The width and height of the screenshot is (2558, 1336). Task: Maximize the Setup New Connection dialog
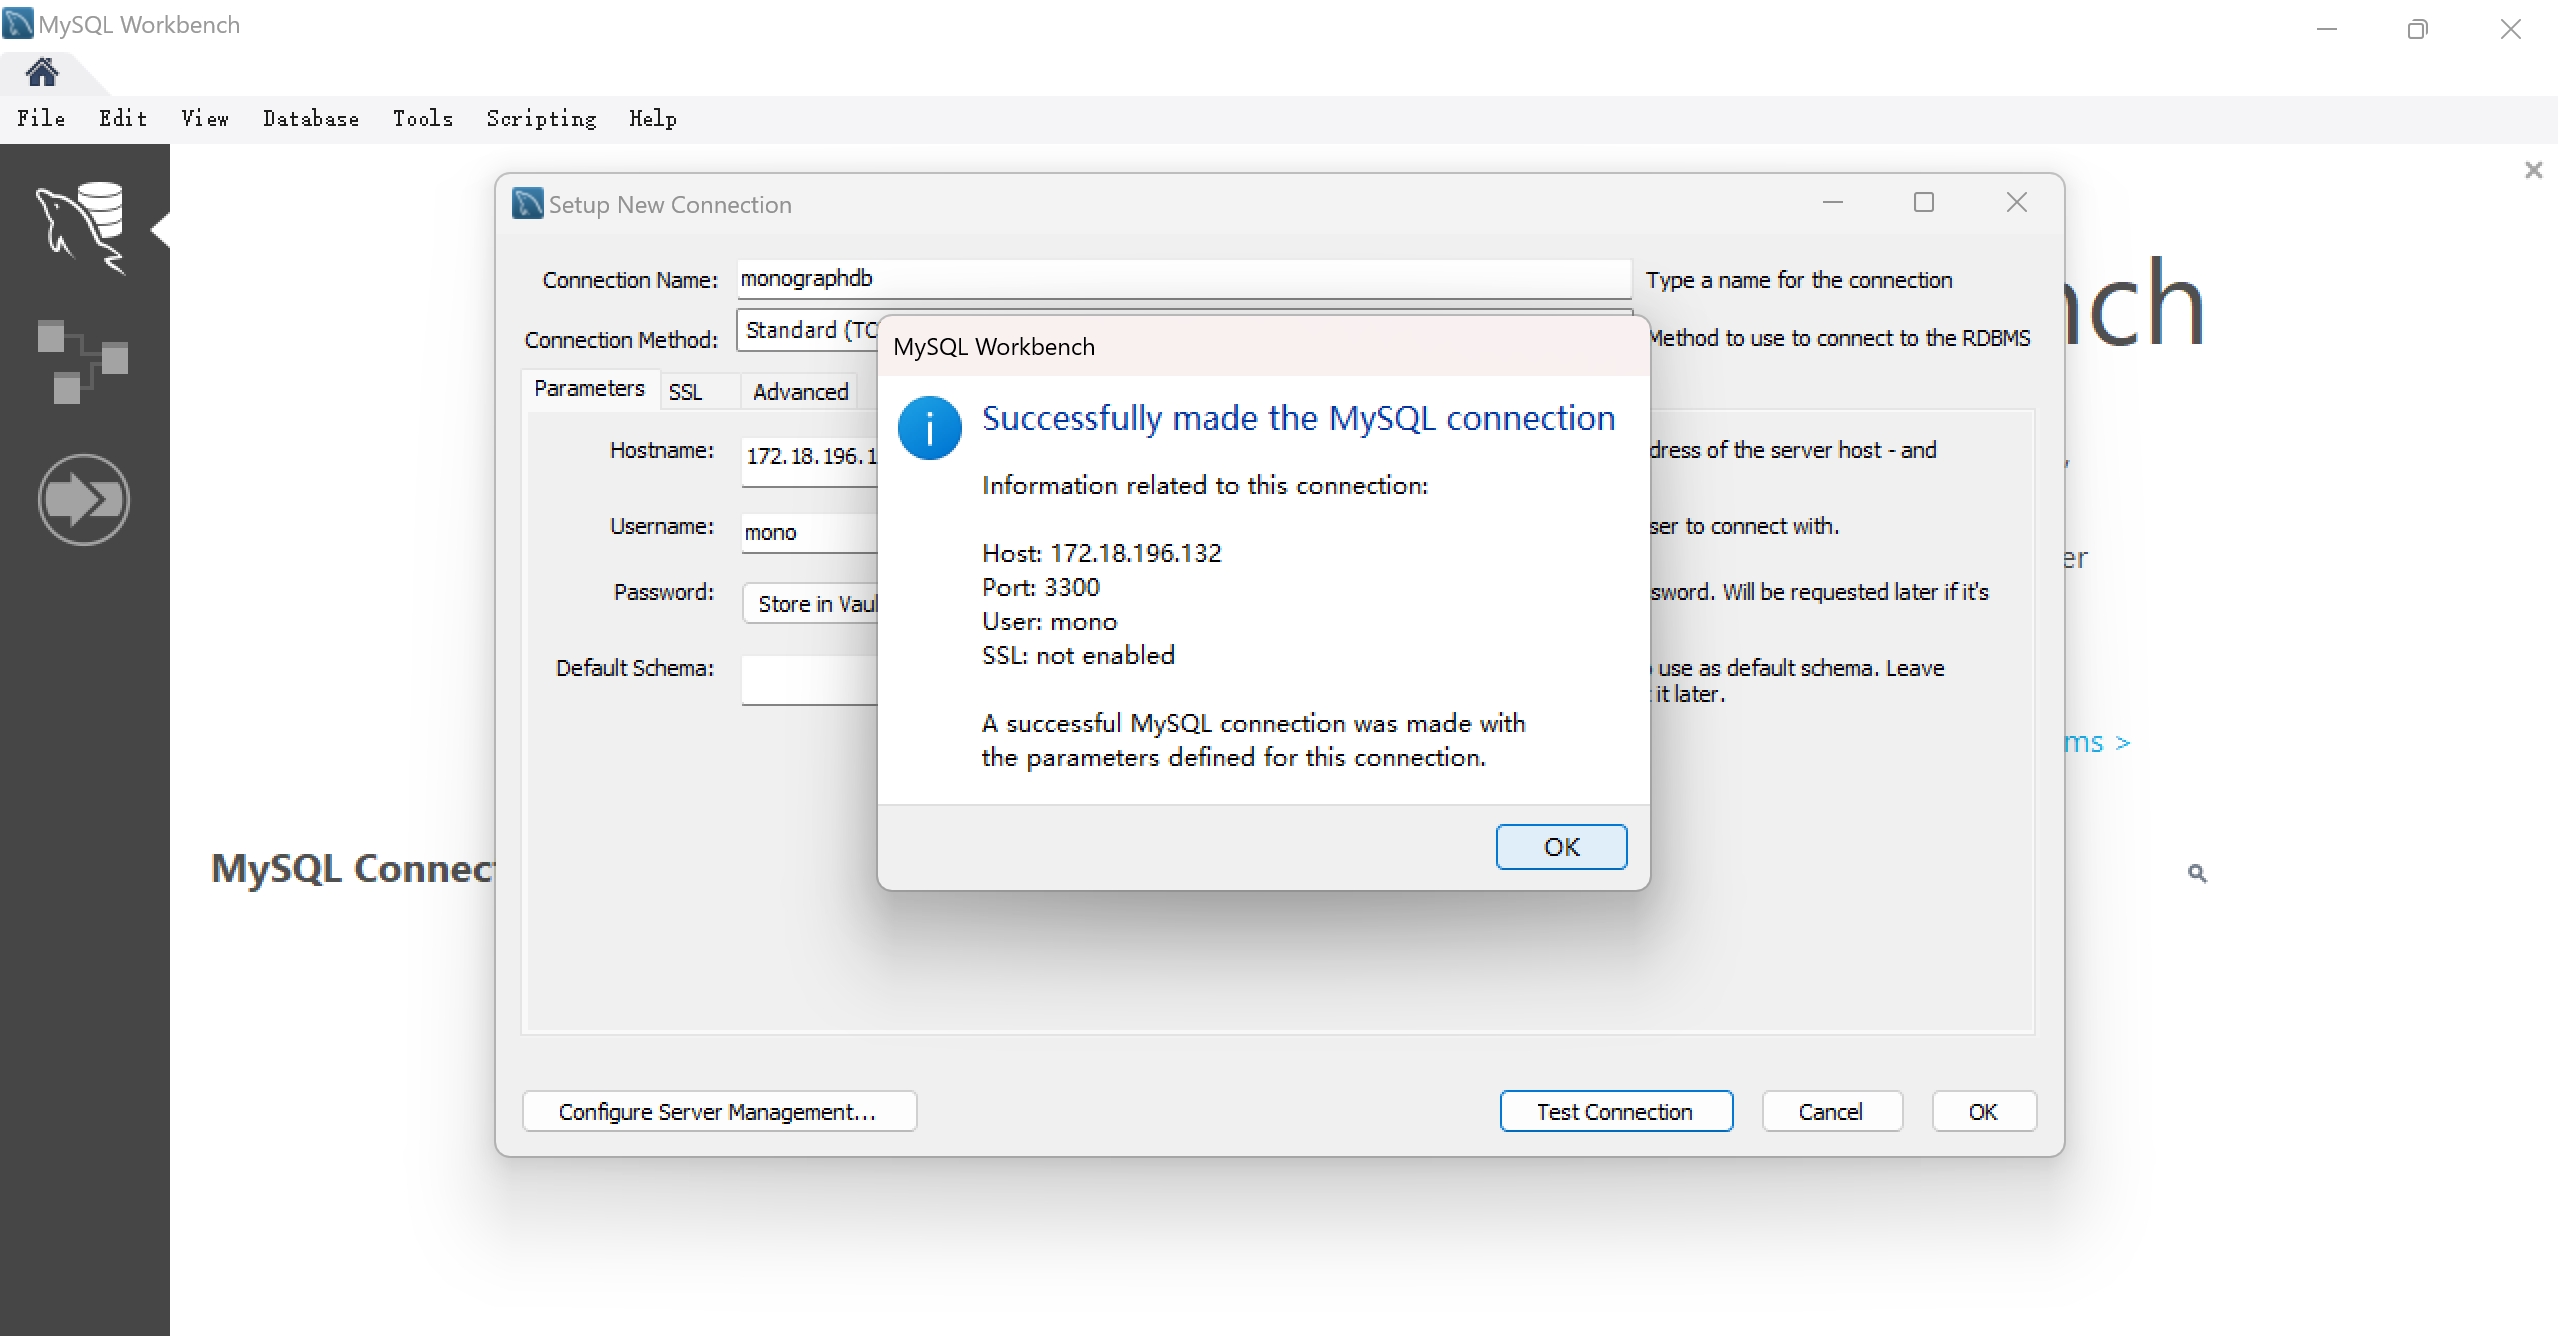point(1923,202)
